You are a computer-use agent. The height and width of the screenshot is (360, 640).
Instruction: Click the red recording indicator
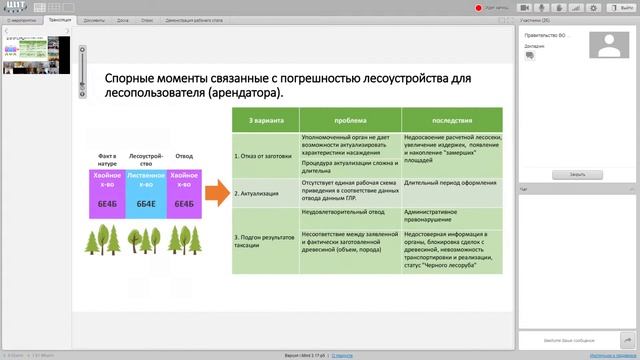(478, 8)
